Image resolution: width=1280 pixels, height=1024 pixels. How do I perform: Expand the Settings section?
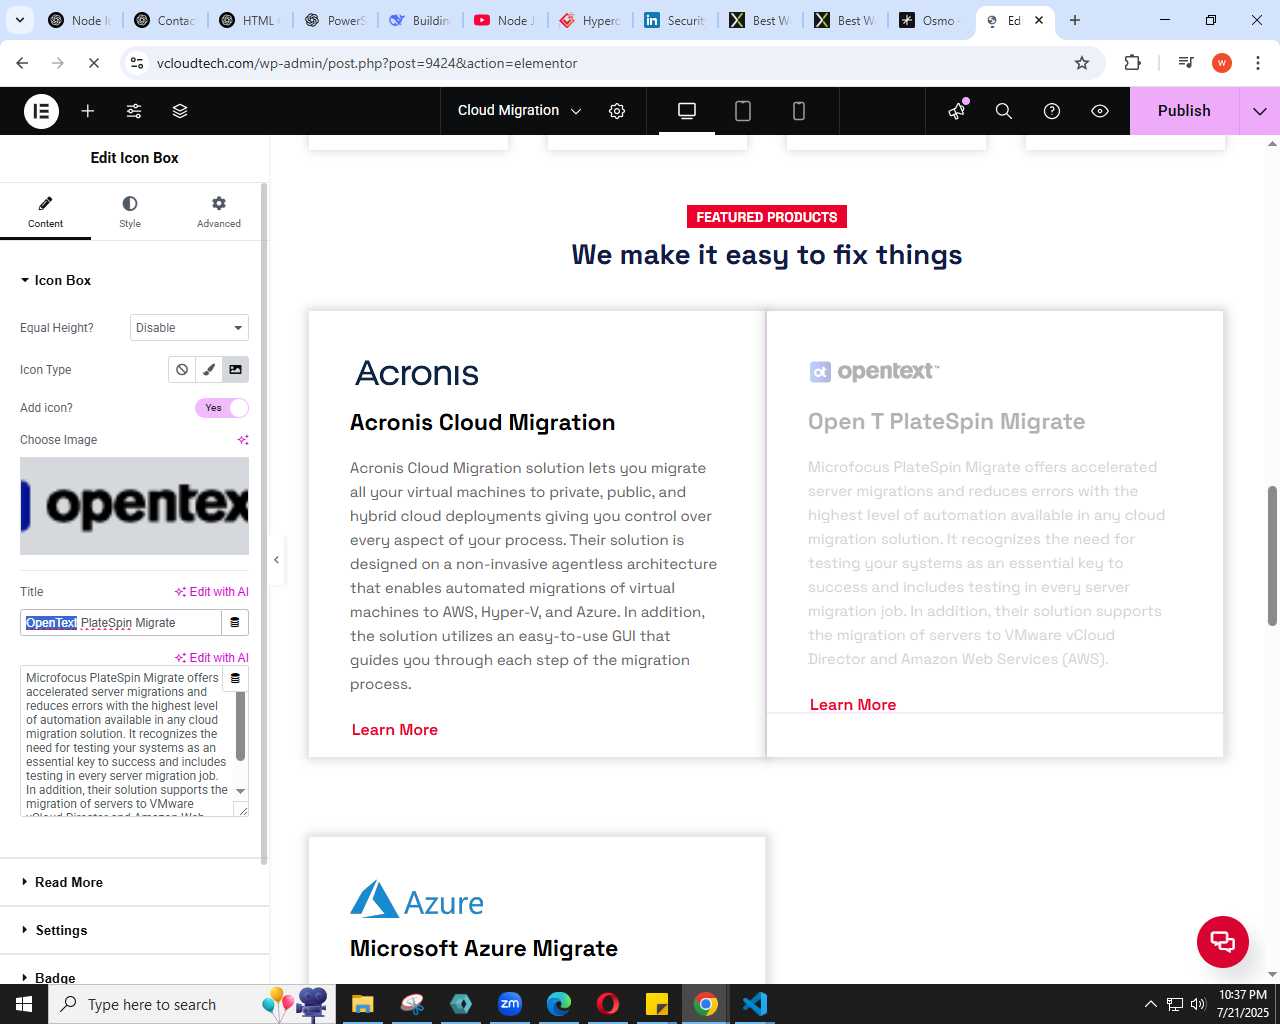coord(134,930)
